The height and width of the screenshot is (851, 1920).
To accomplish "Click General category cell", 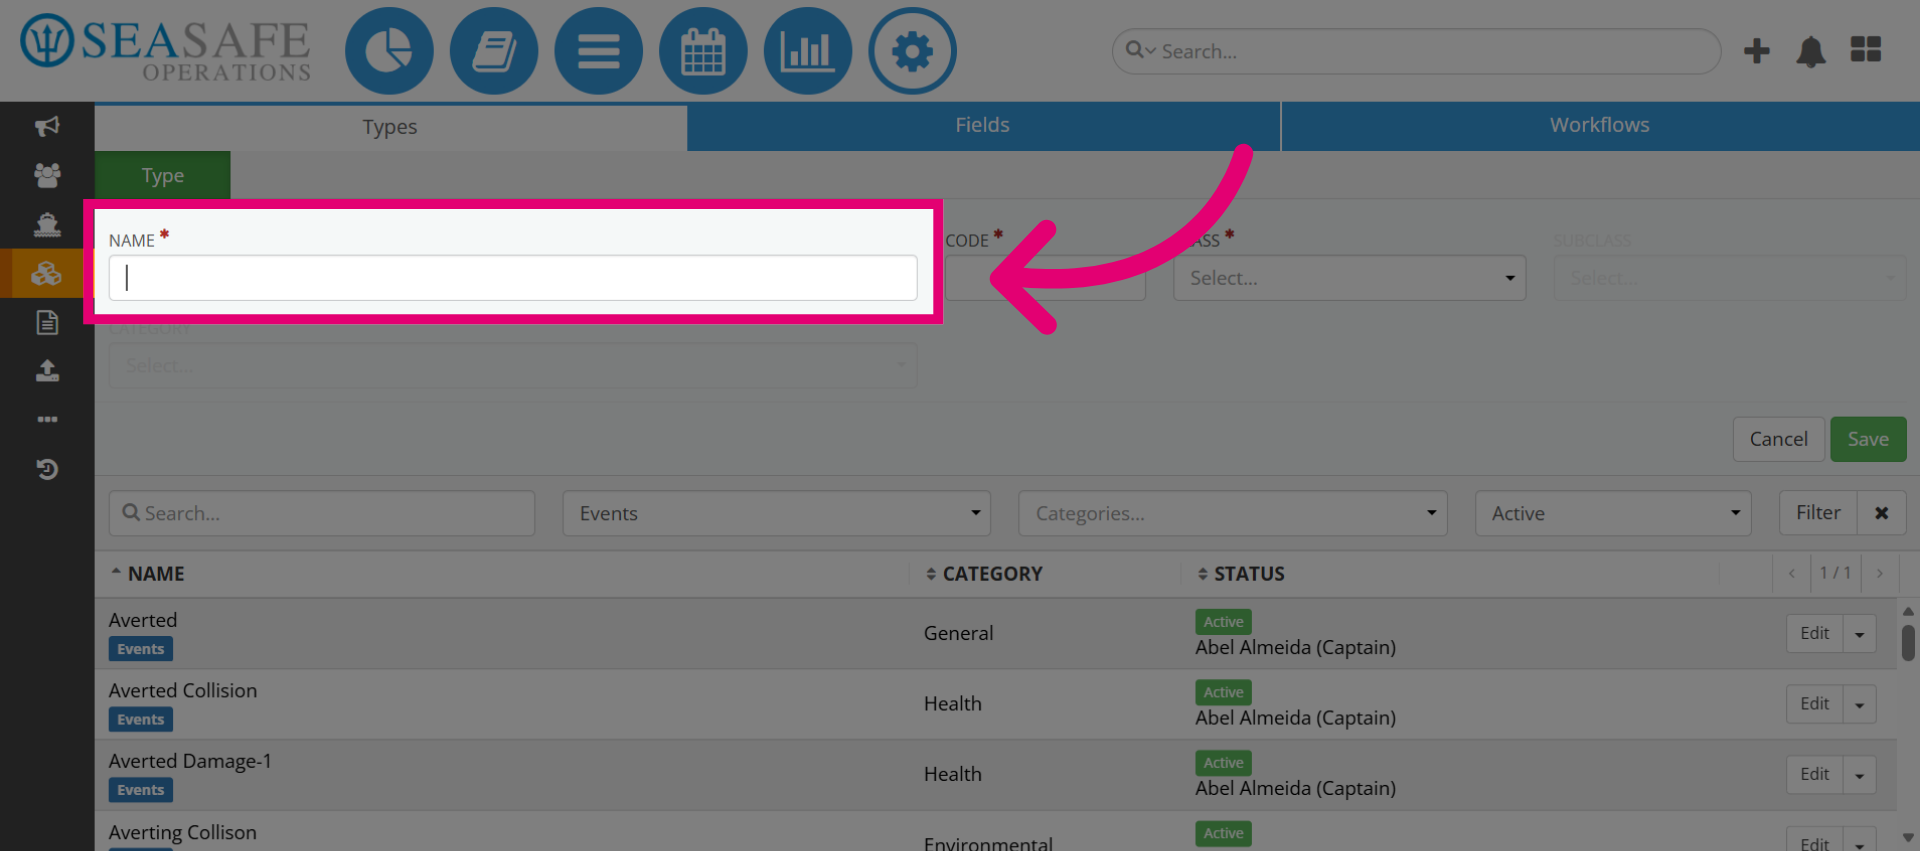I will point(958,634).
